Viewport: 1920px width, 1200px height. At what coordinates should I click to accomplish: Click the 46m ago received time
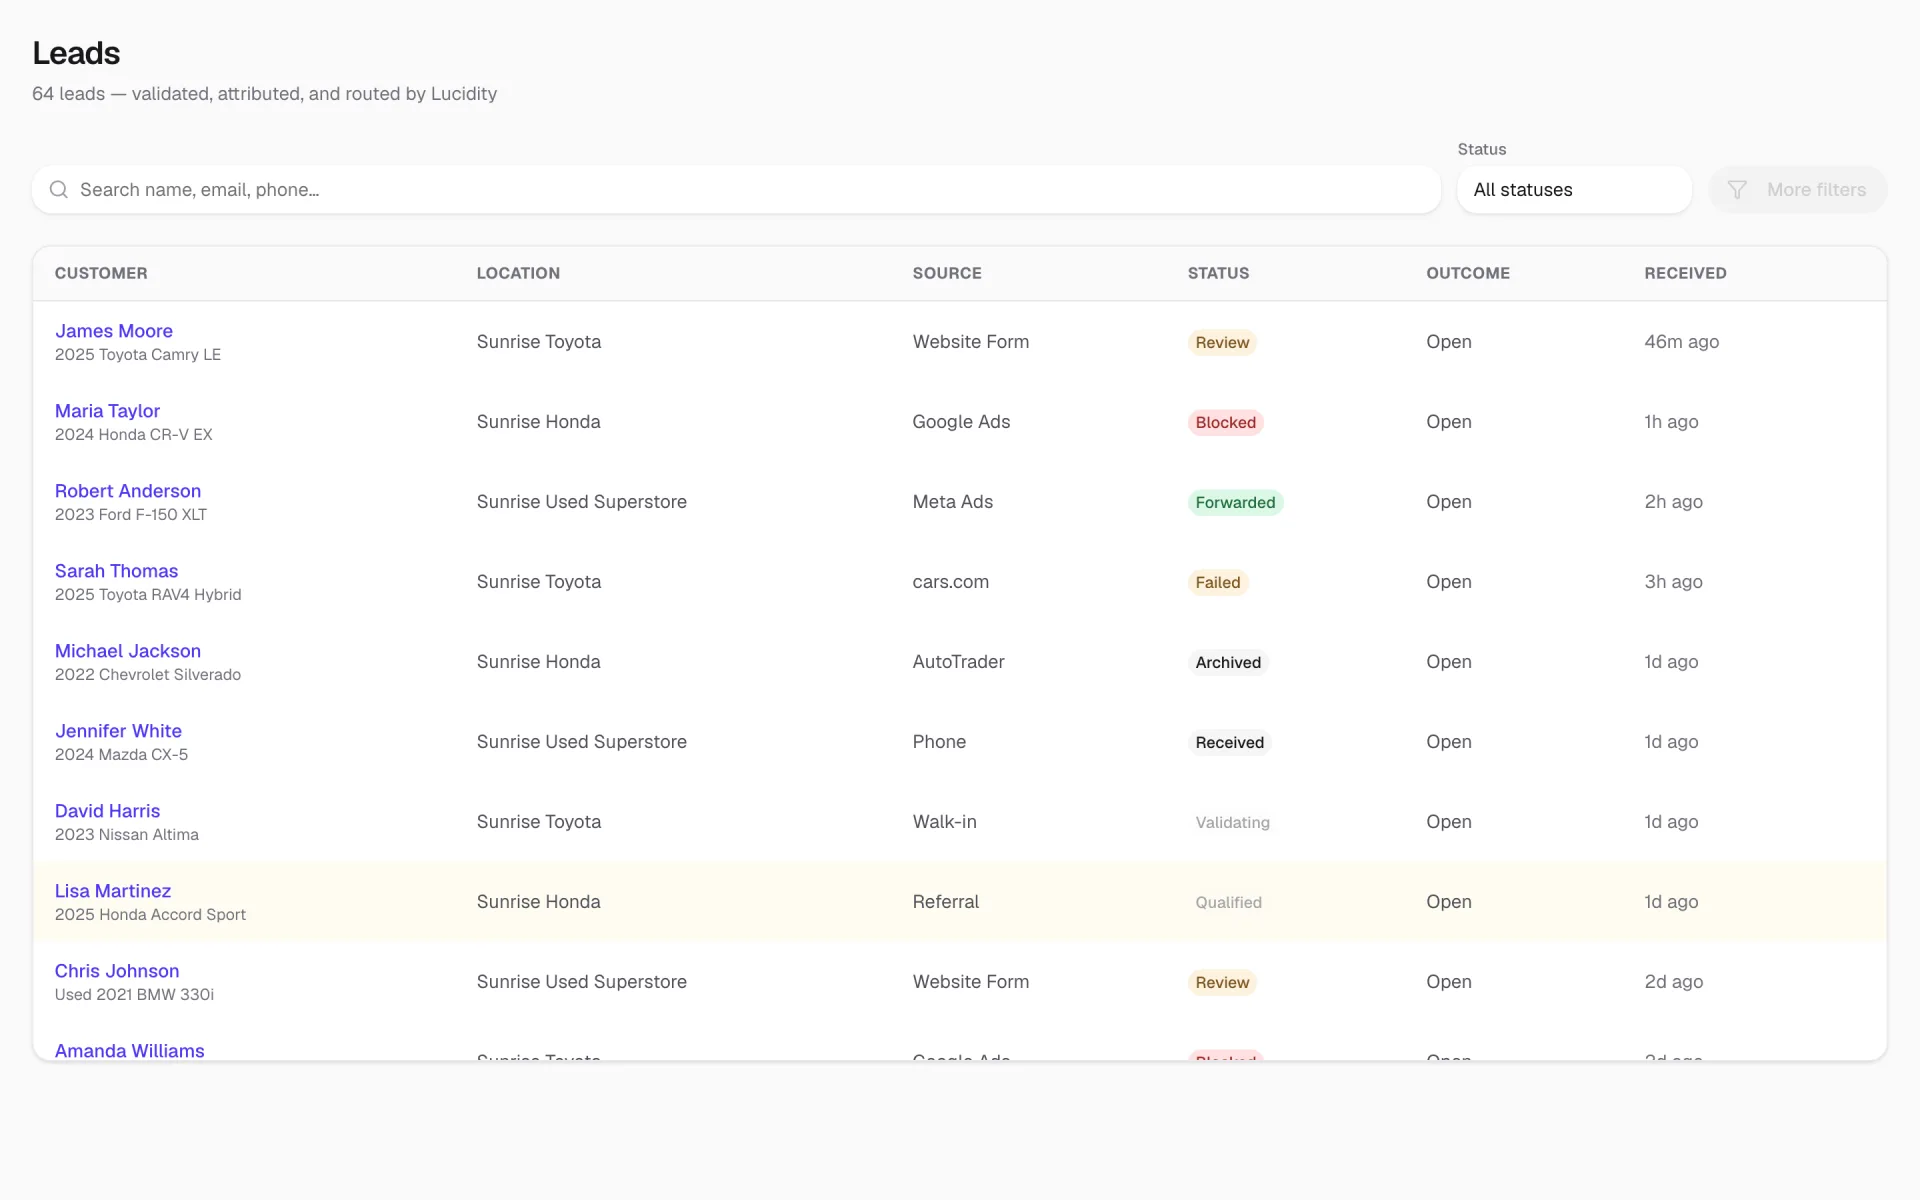1681,342
